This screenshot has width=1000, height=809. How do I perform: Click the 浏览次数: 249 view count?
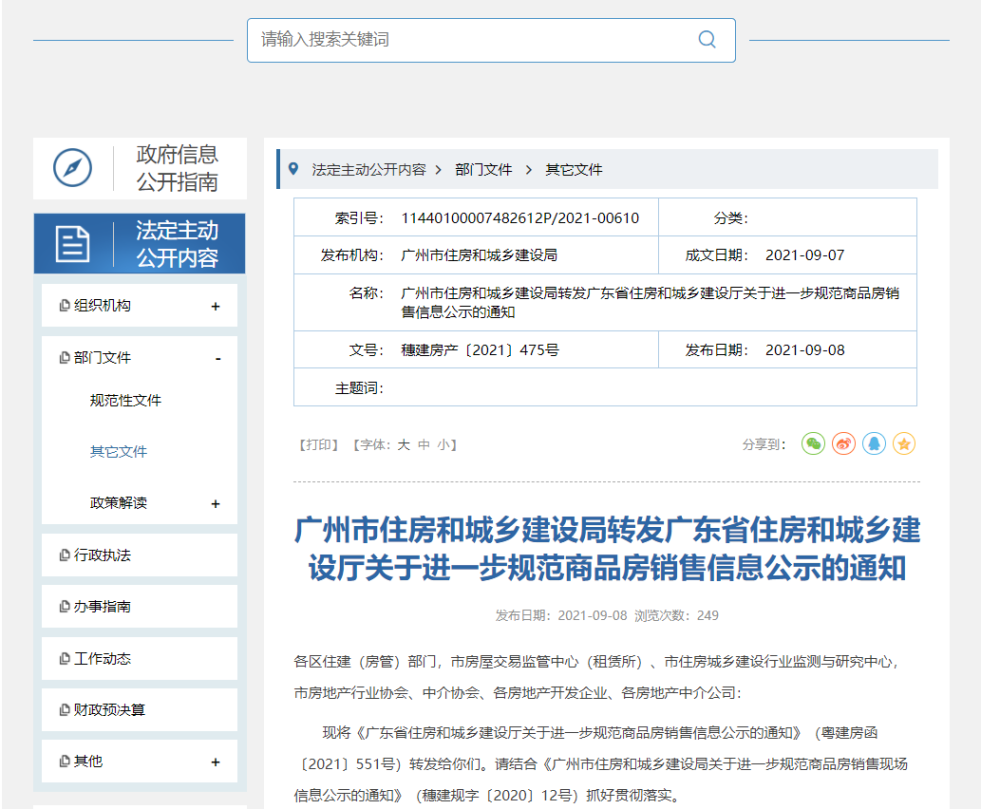677,615
